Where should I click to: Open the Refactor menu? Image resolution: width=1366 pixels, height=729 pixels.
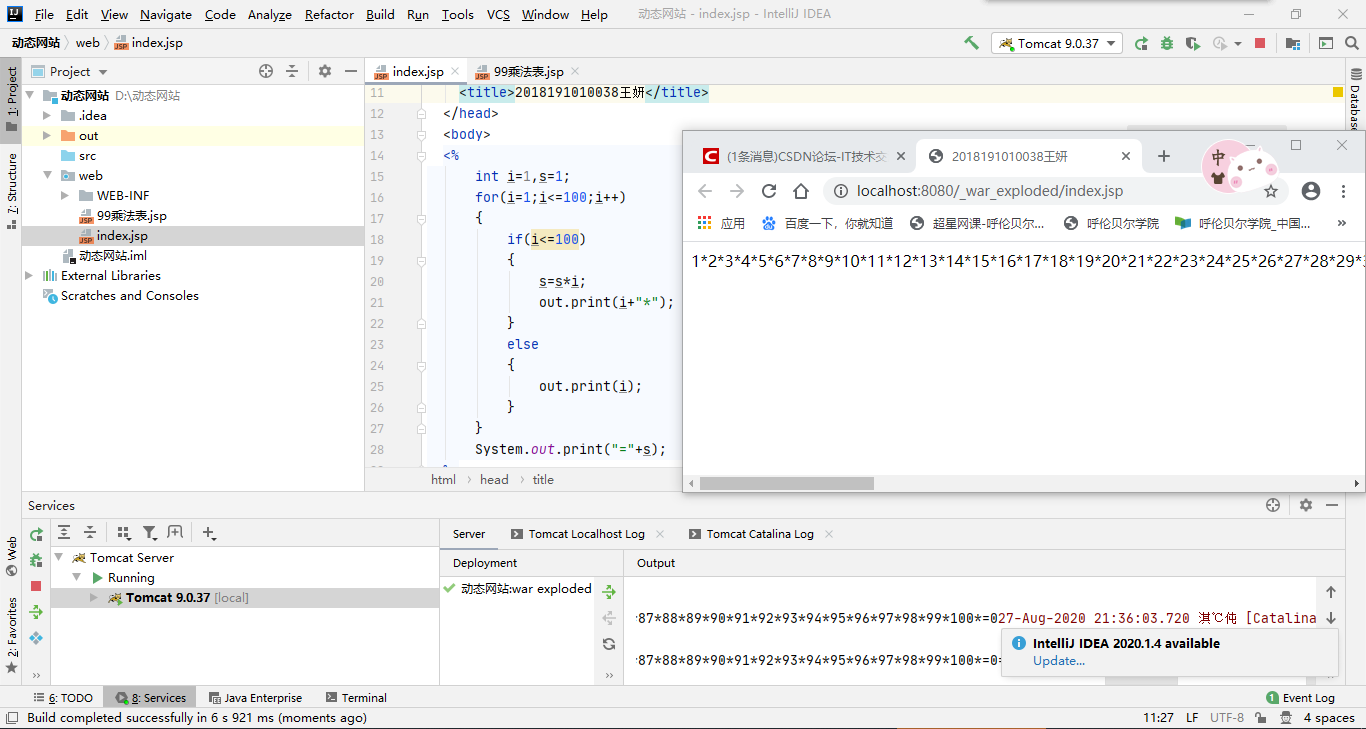pyautogui.click(x=329, y=14)
